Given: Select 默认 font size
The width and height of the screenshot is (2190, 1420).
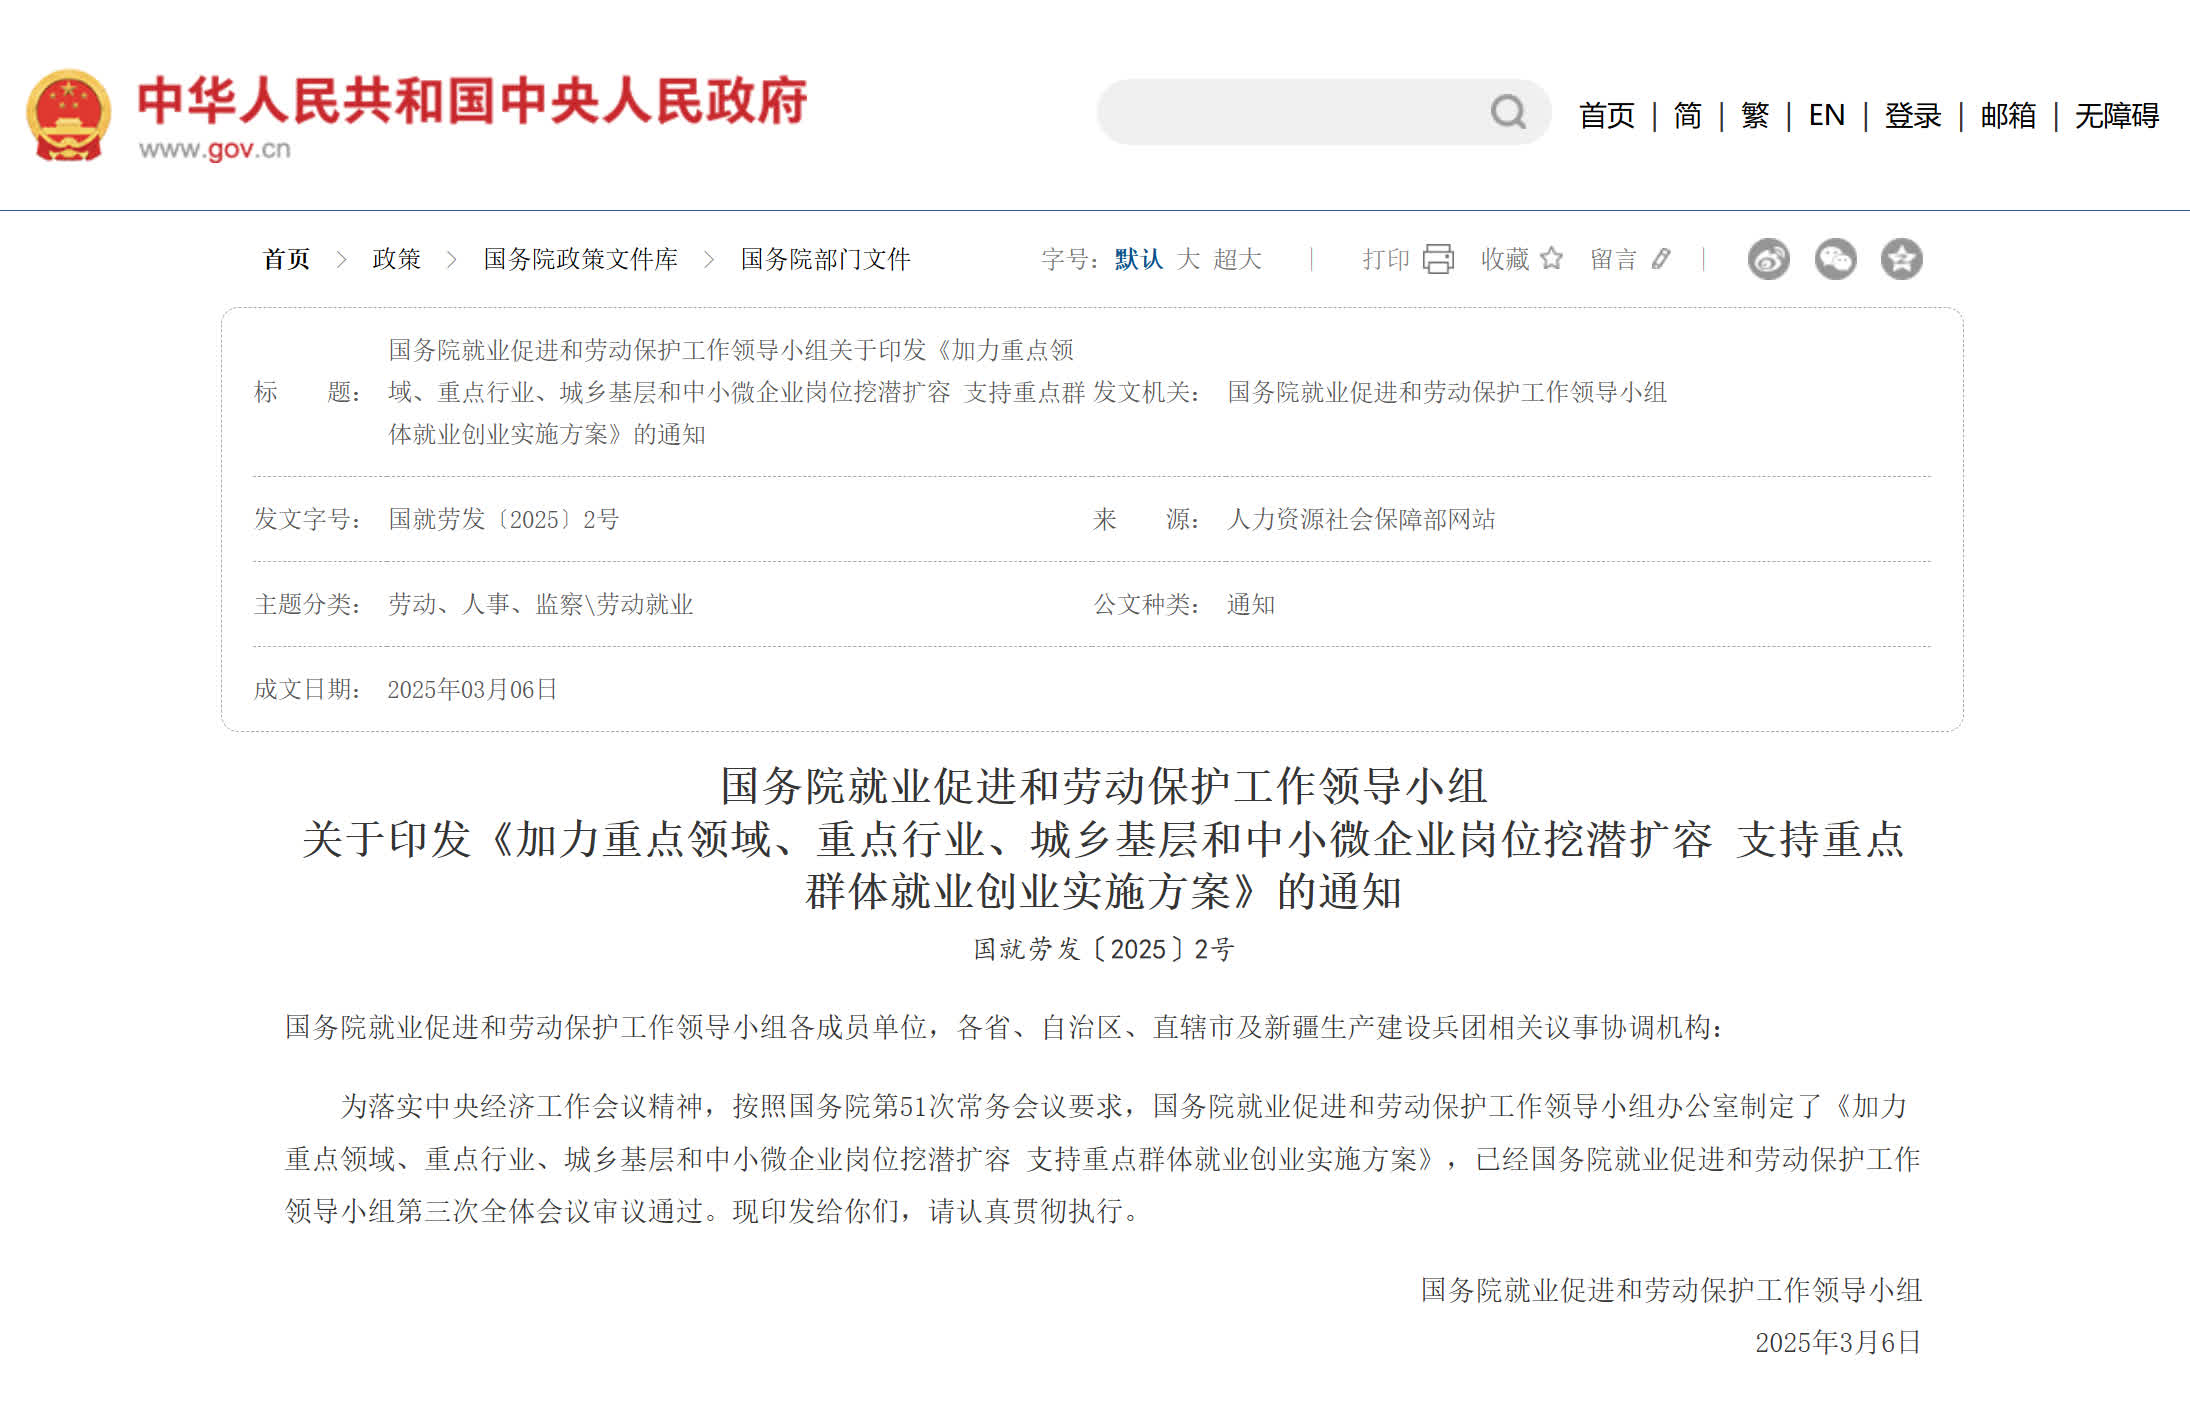Looking at the screenshot, I should point(1138,259).
